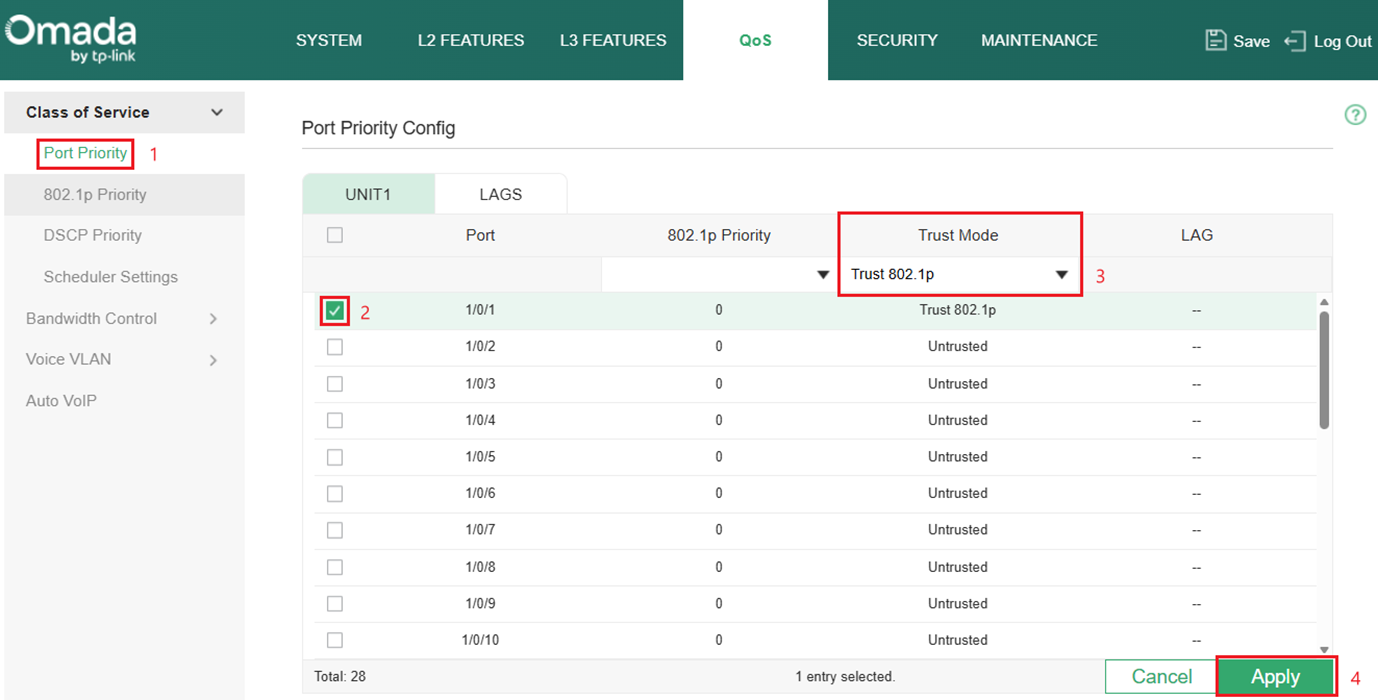Click the Log Out icon
This screenshot has height=700, width=1378.
tap(1296, 40)
